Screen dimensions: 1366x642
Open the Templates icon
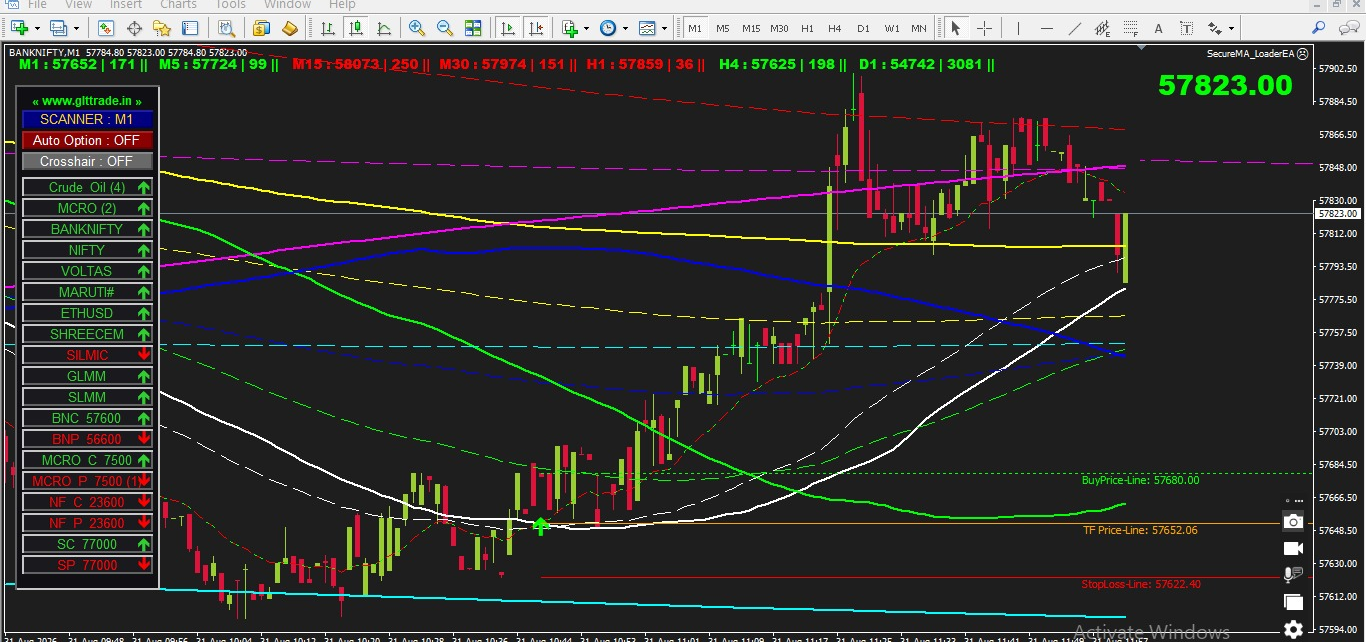tap(647, 28)
